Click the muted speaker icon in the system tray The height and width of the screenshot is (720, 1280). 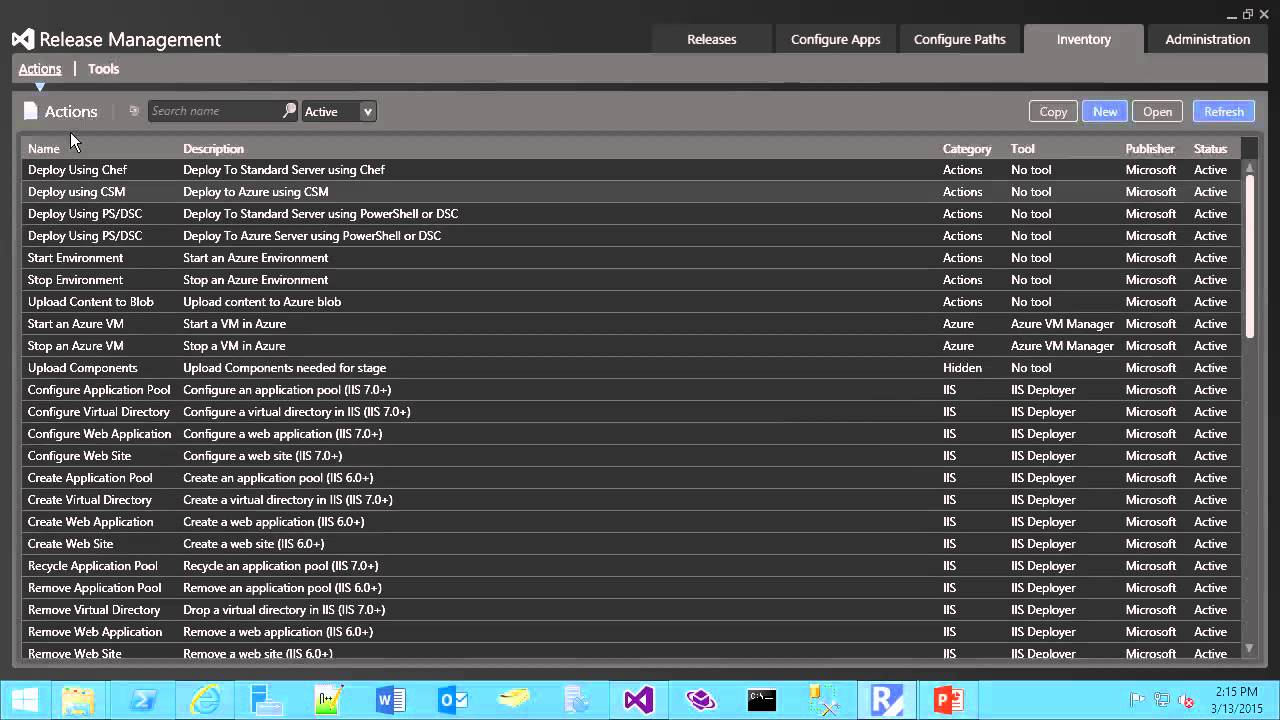[1186, 700]
